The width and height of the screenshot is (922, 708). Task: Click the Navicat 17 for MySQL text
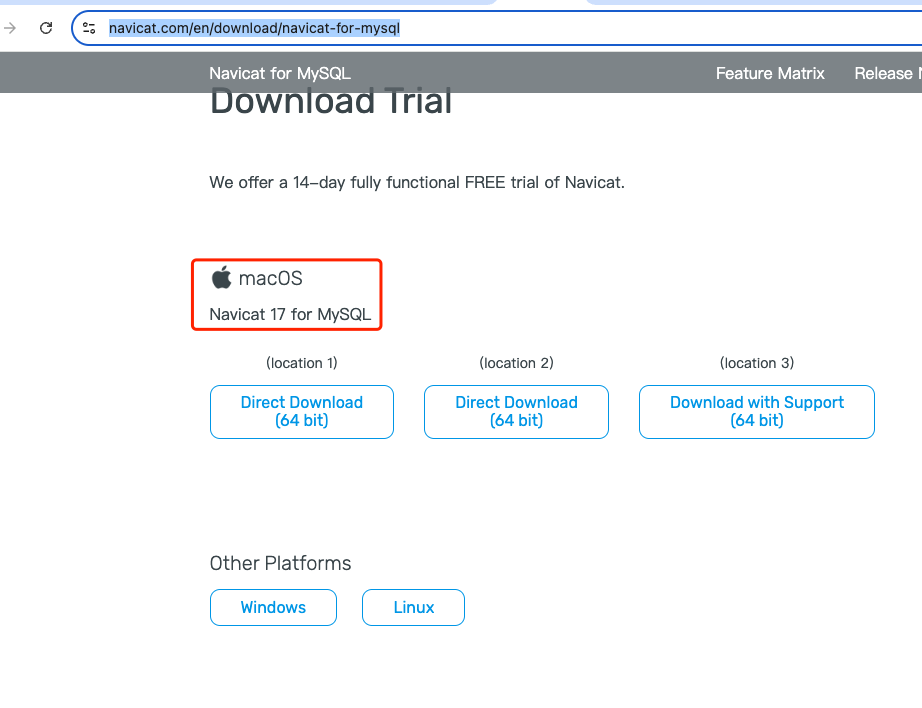click(x=290, y=315)
